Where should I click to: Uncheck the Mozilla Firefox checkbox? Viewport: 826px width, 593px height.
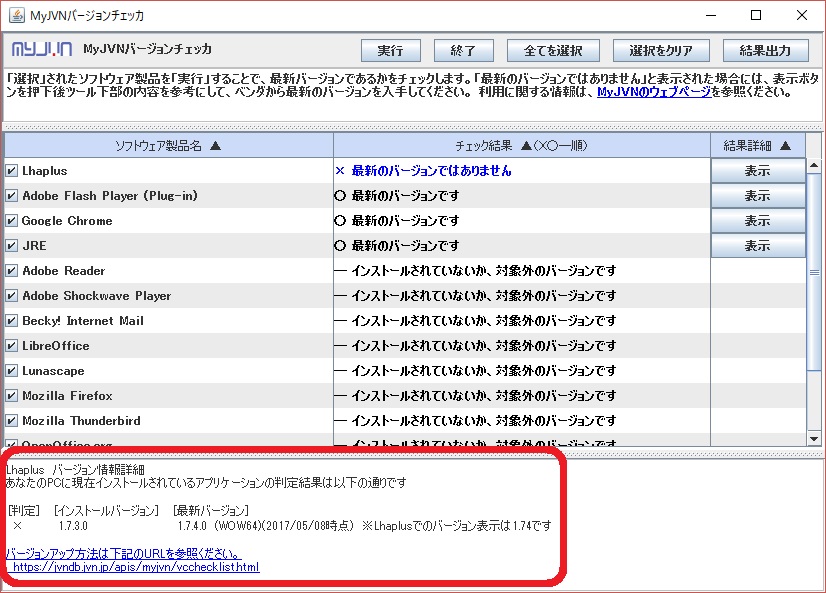(12, 396)
